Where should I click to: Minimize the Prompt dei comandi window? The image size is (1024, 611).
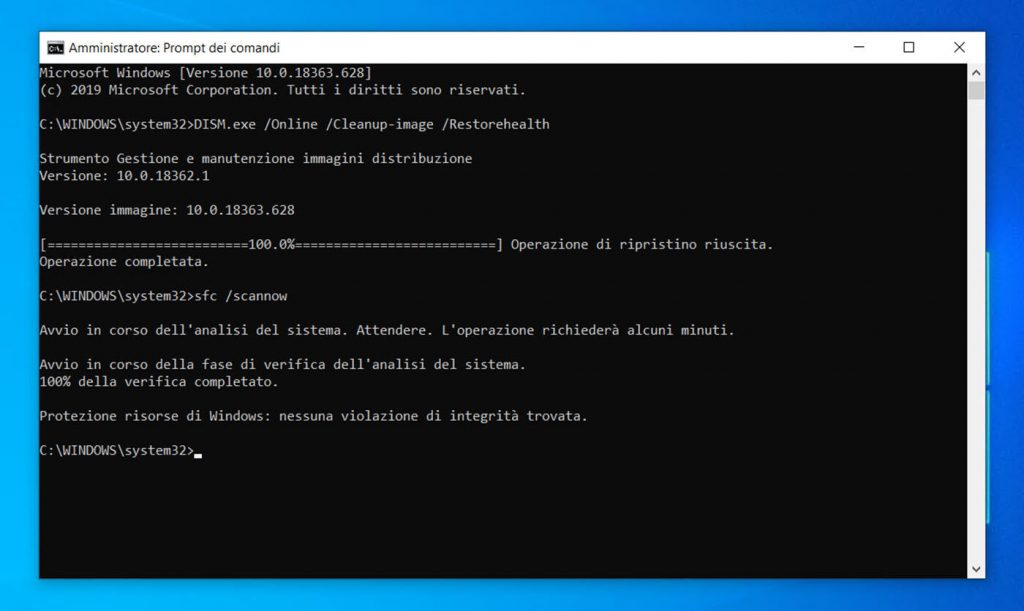pyautogui.click(x=858, y=47)
